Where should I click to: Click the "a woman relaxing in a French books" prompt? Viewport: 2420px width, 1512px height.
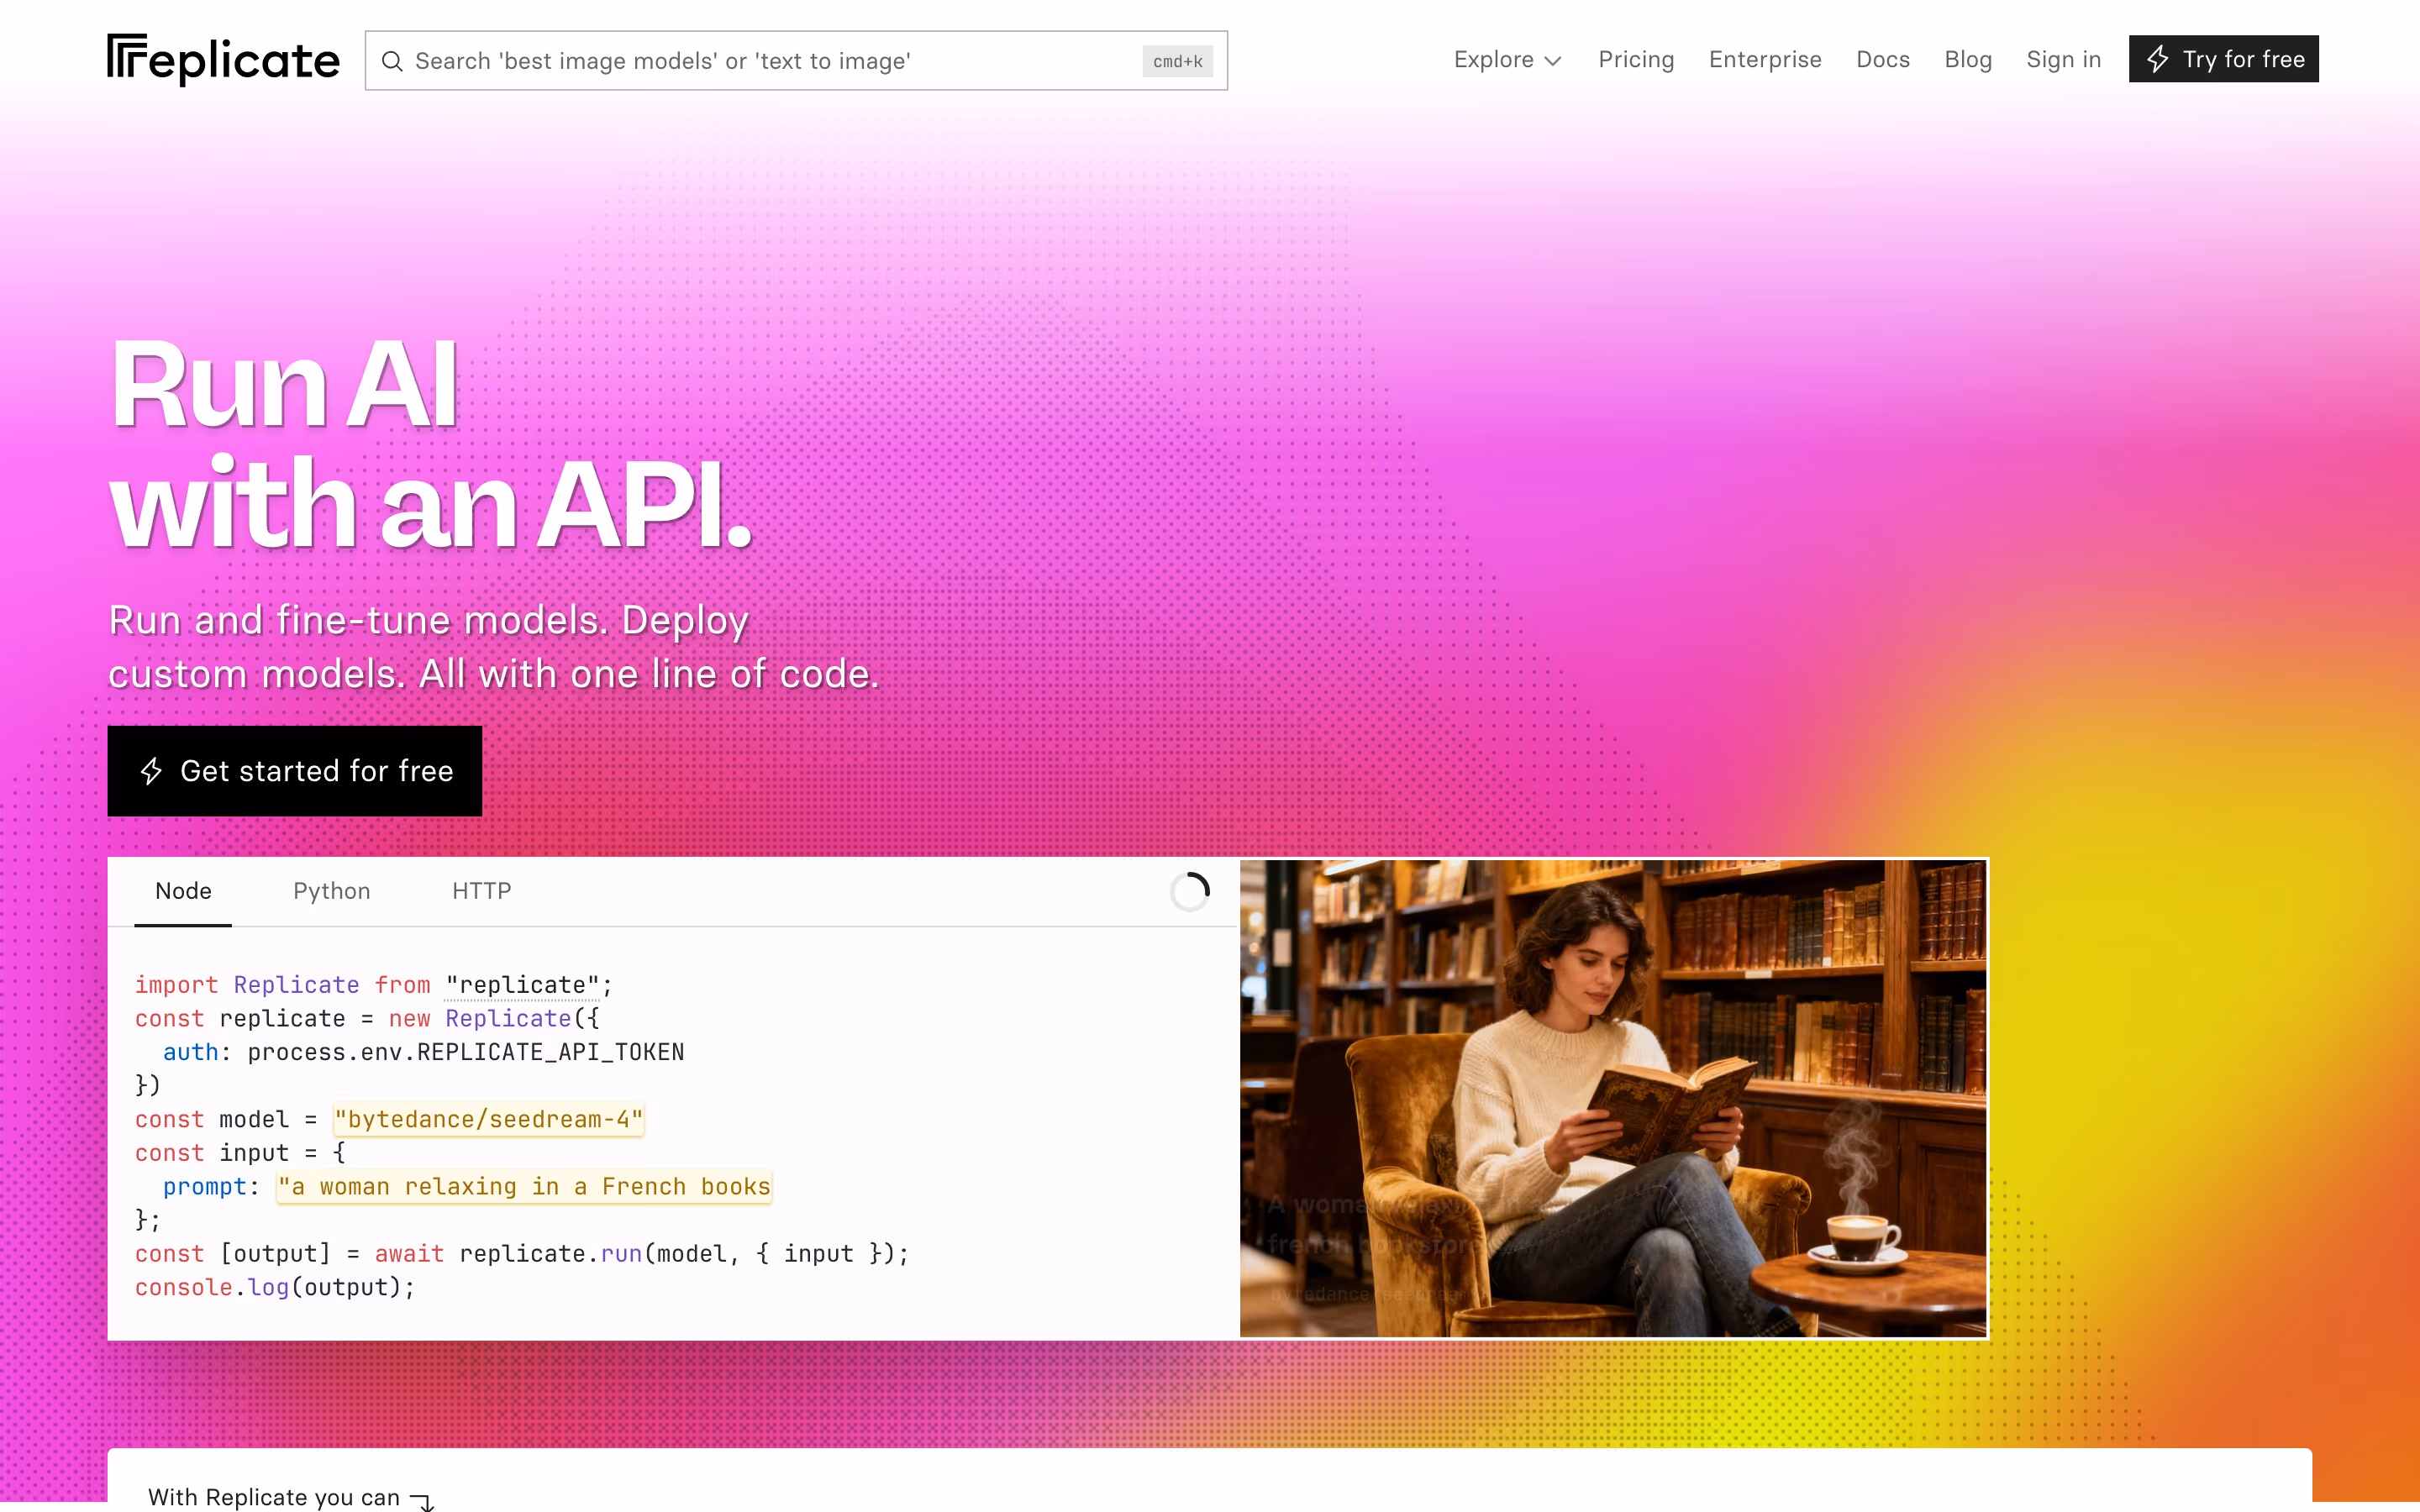(524, 1186)
